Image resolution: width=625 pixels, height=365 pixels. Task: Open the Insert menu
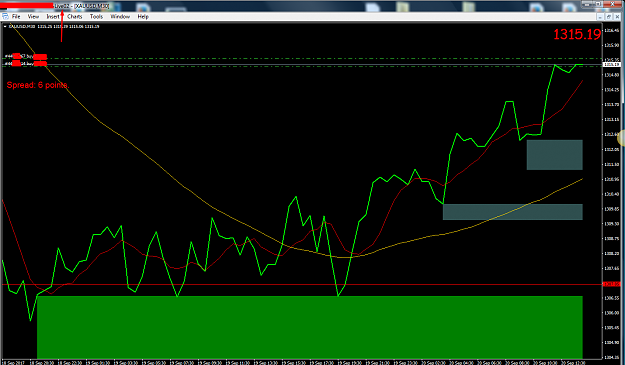(53, 17)
